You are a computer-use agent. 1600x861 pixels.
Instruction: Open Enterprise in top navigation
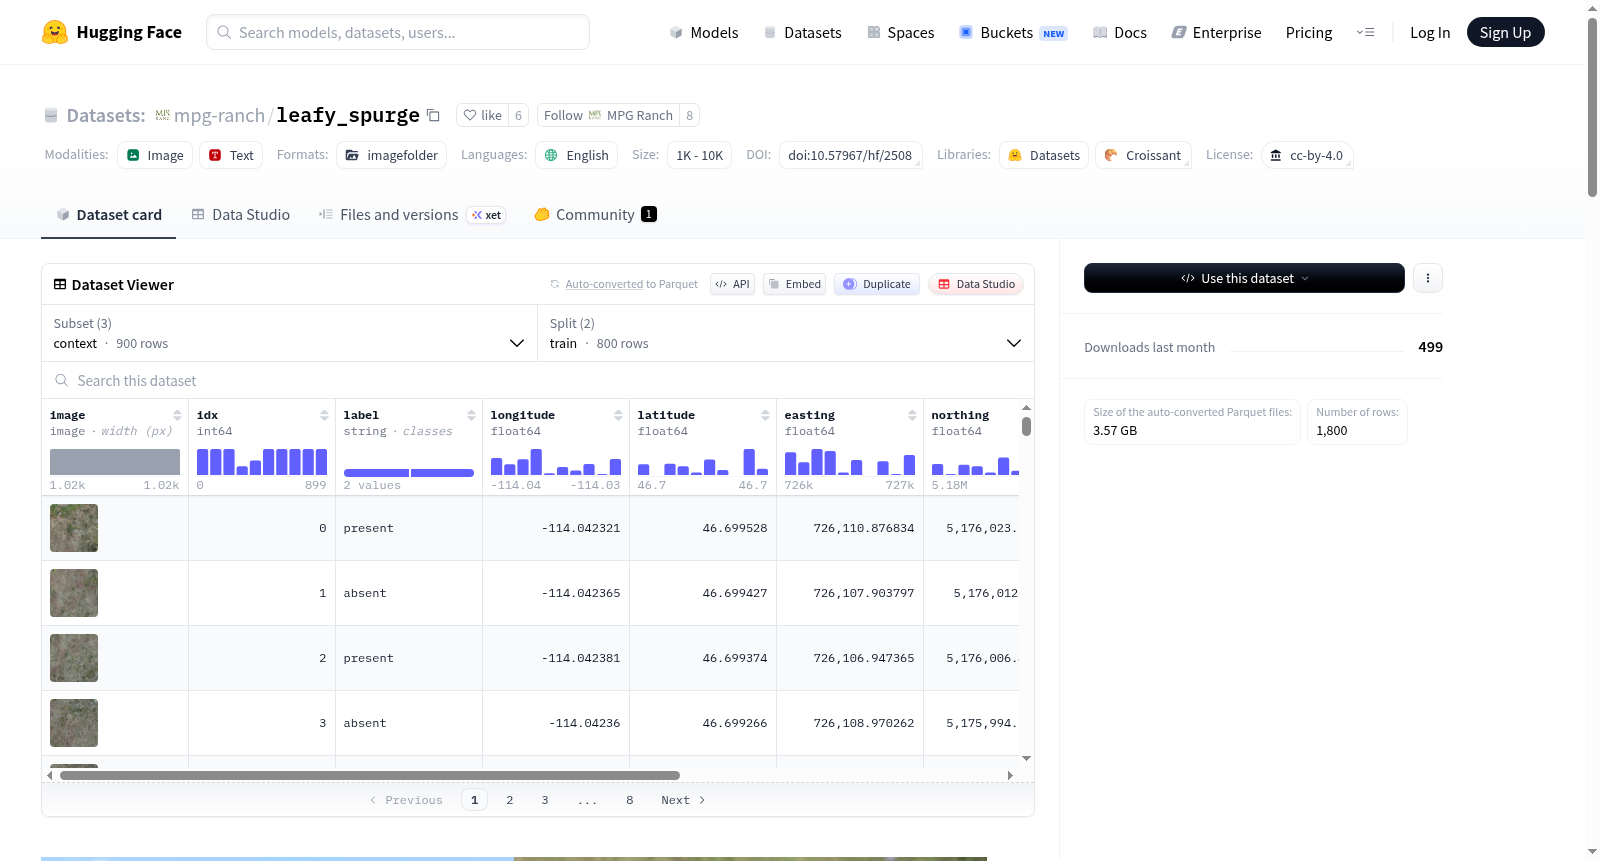(x=1216, y=32)
